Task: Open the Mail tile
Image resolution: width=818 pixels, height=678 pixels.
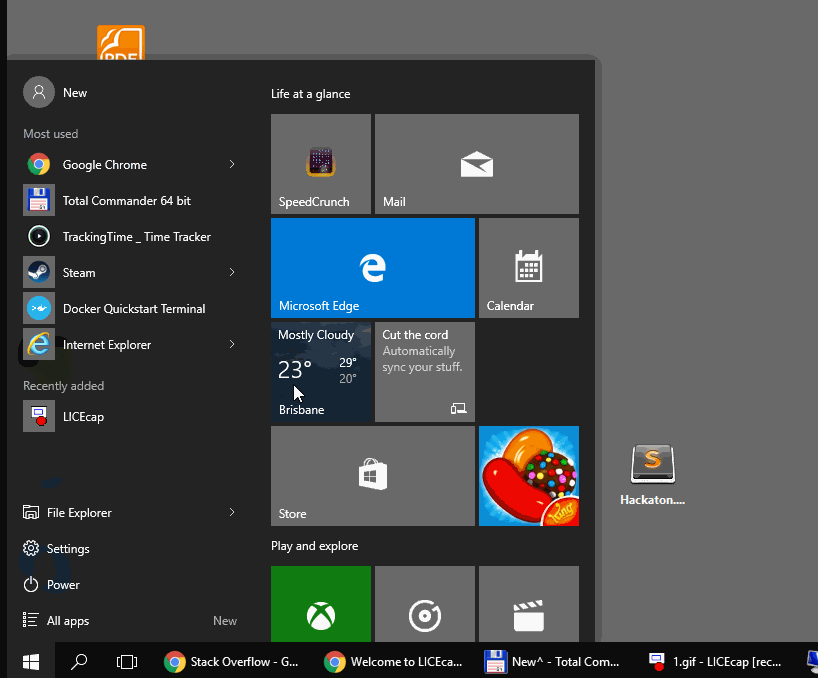Action: coord(476,163)
